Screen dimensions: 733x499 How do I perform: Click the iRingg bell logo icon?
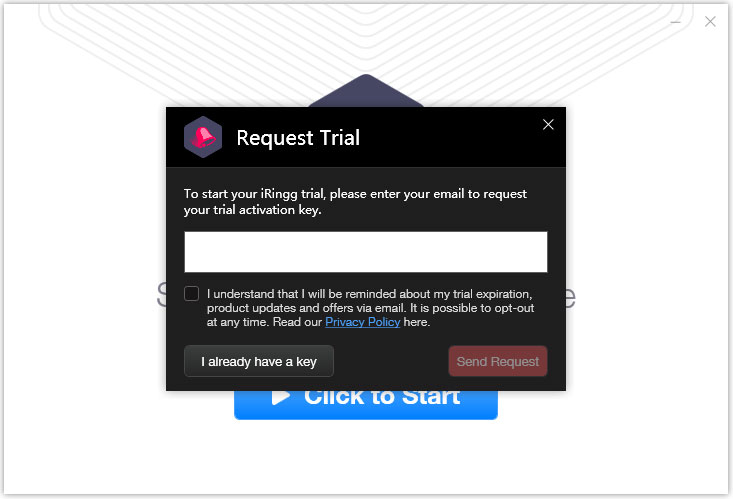click(203, 137)
